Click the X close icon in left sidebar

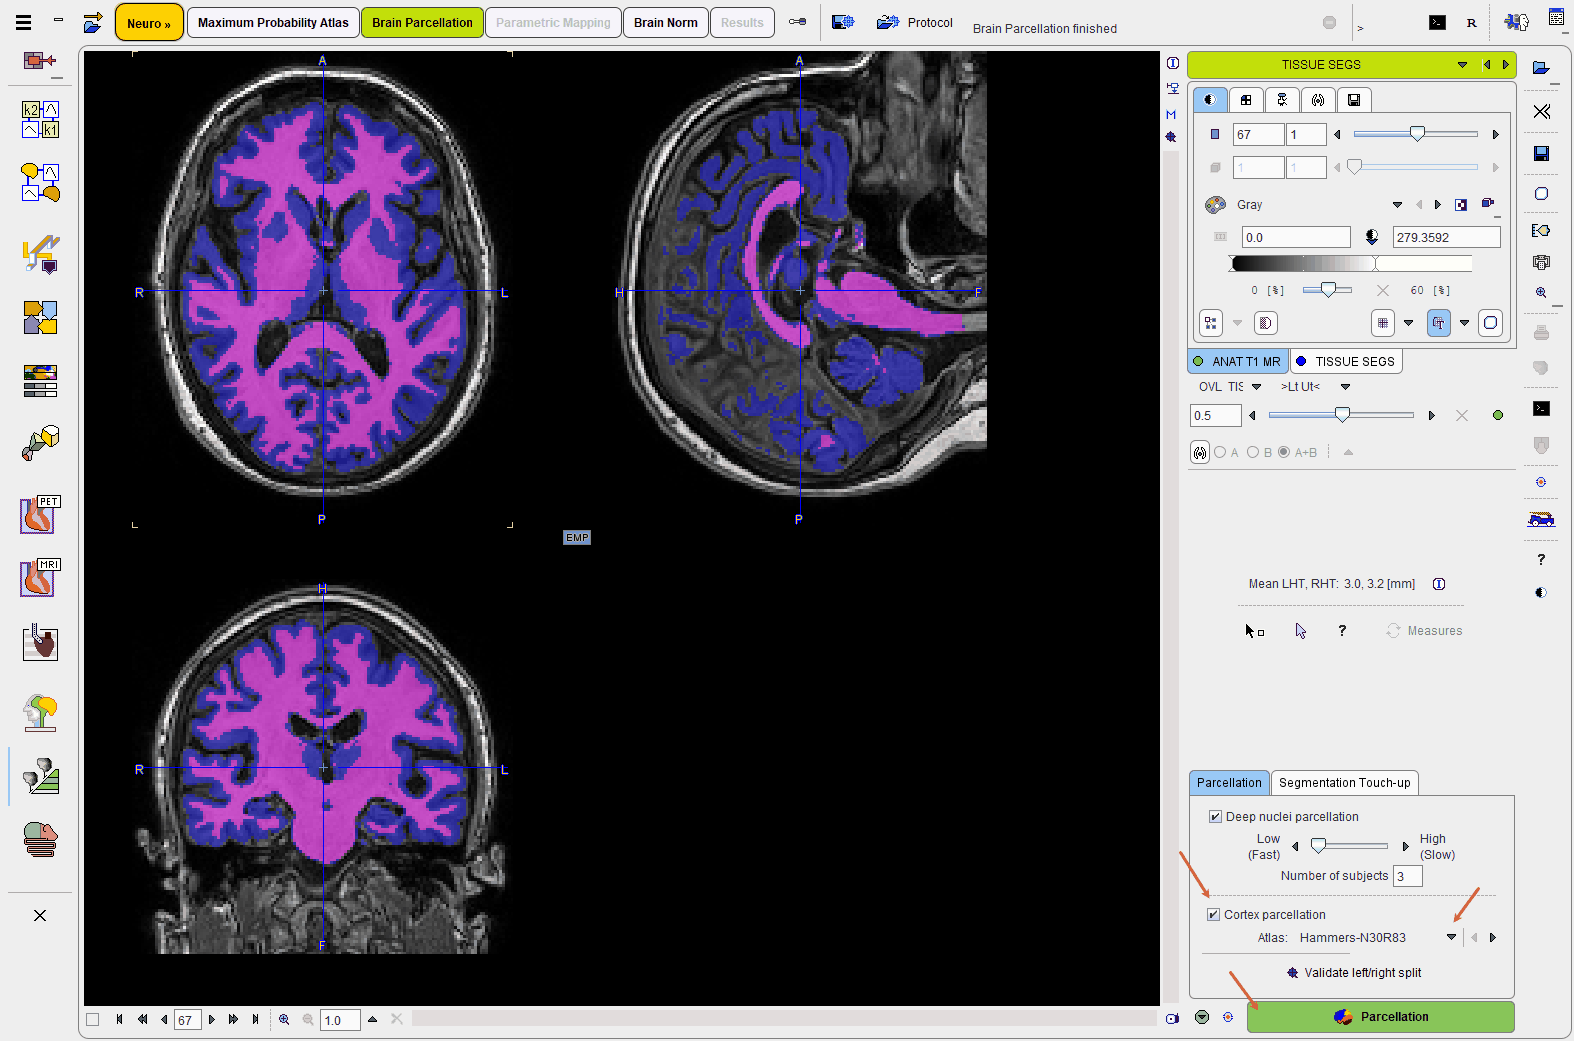pos(40,915)
